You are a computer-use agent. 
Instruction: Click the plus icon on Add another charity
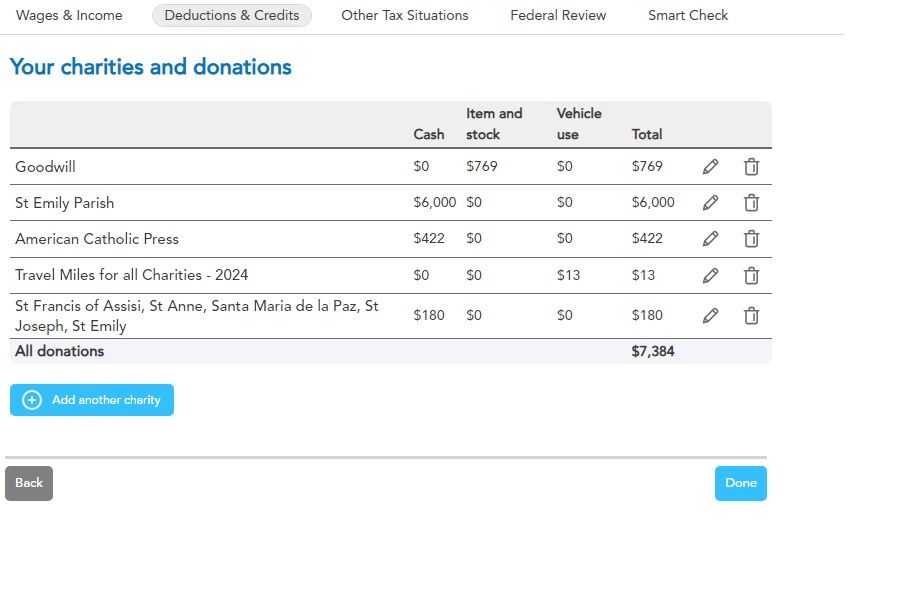(30, 399)
